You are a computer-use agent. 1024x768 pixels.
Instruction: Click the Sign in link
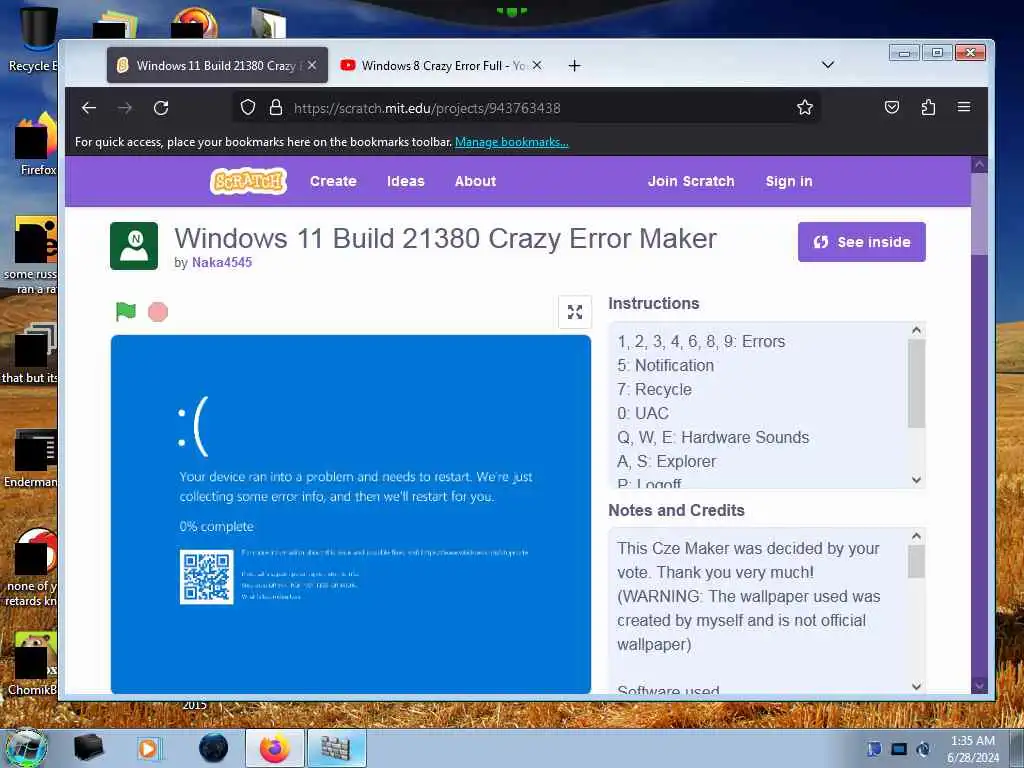click(789, 182)
